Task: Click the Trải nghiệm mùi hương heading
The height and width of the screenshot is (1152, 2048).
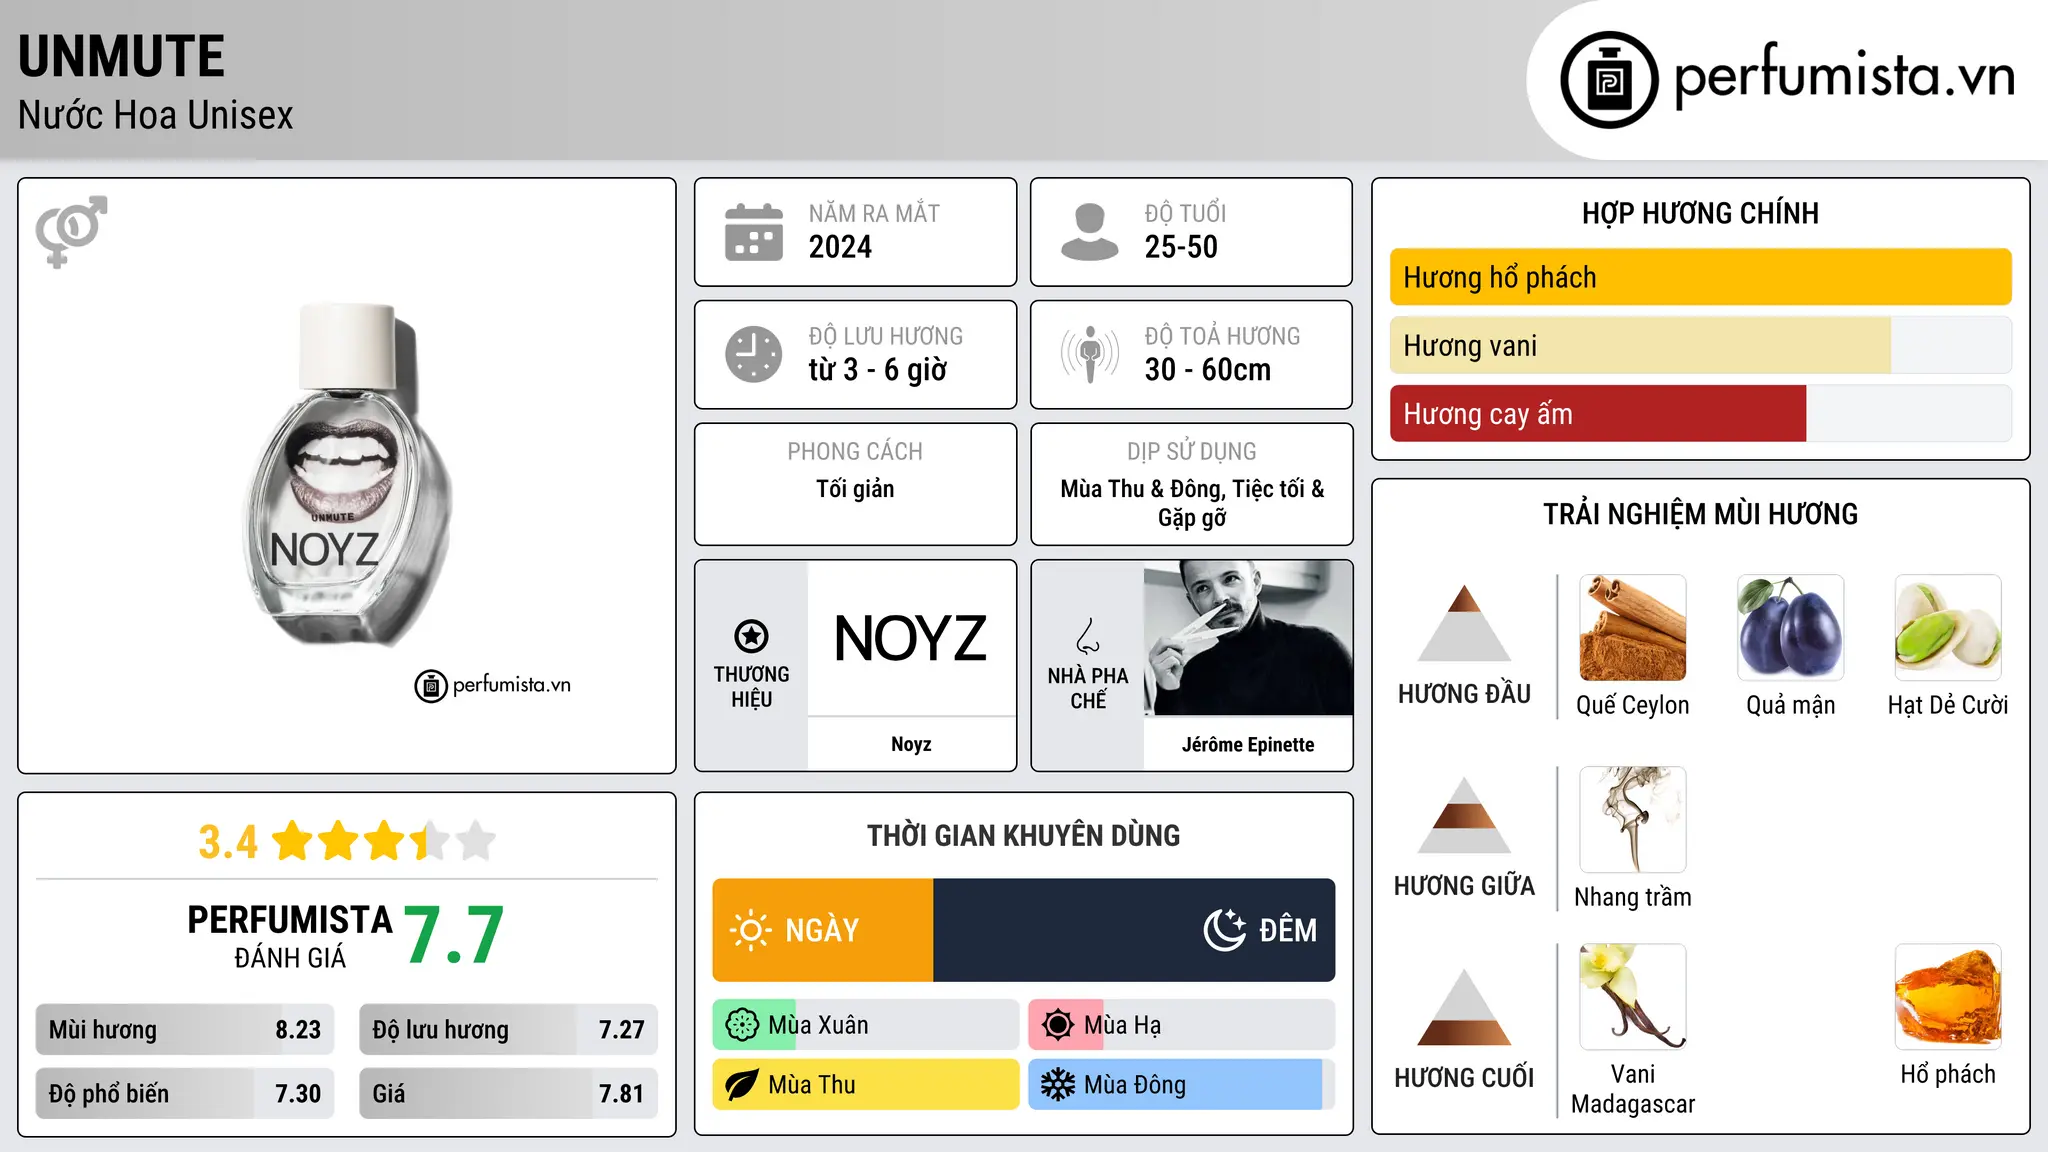Action: pos(1700,514)
